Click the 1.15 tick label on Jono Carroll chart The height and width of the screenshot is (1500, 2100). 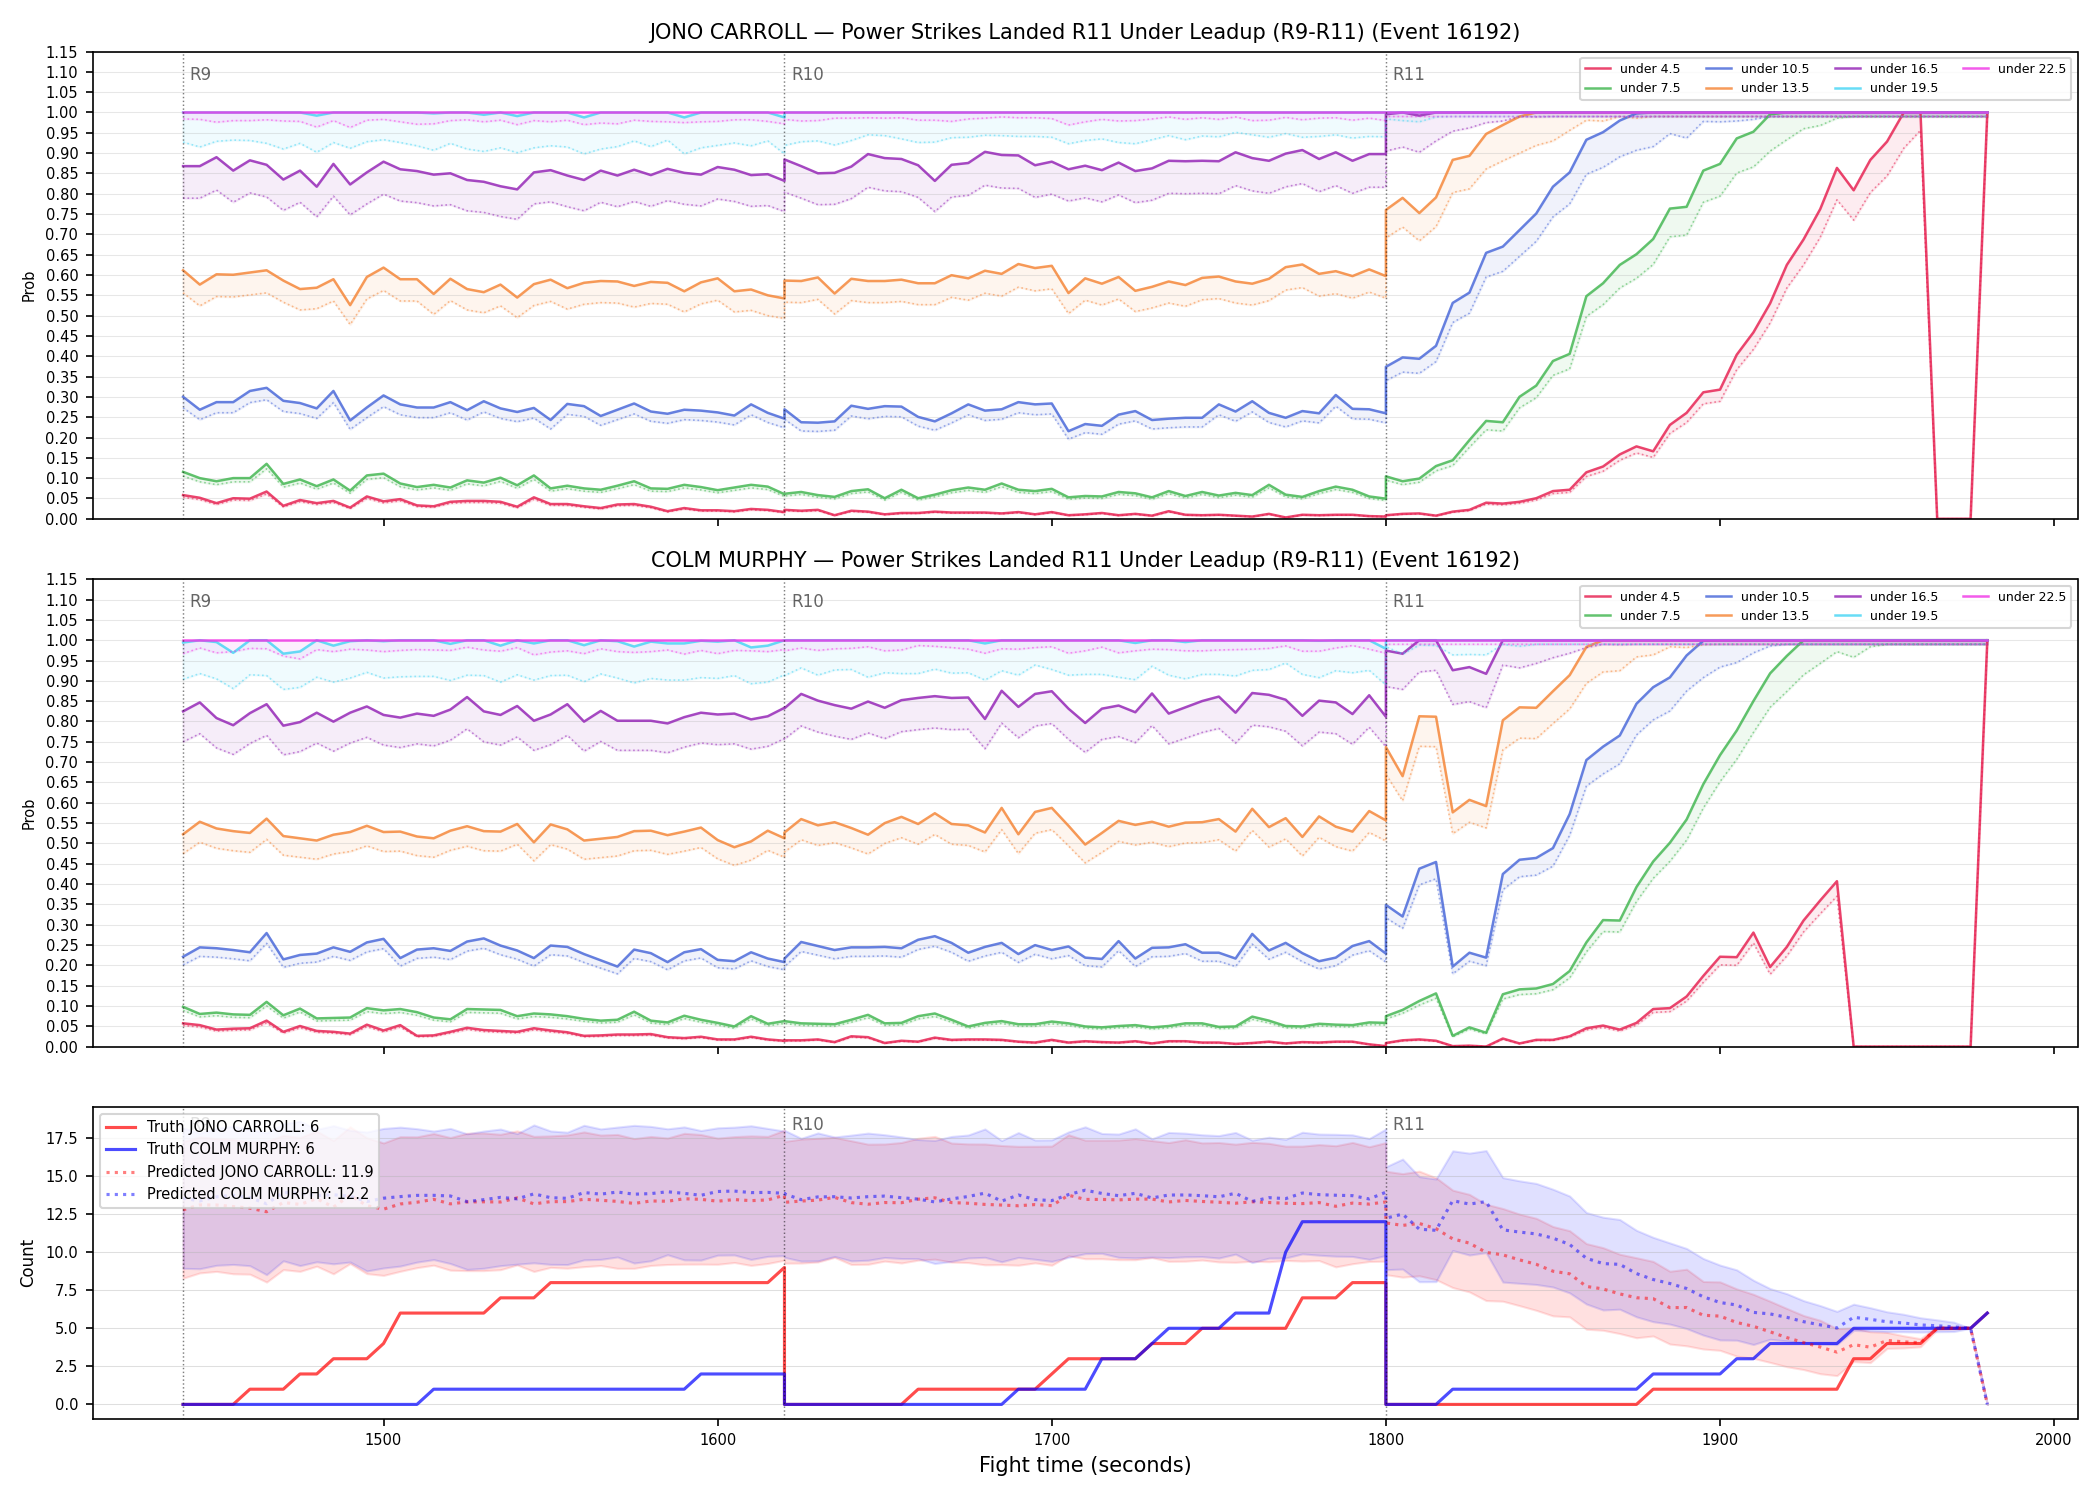[x=62, y=52]
